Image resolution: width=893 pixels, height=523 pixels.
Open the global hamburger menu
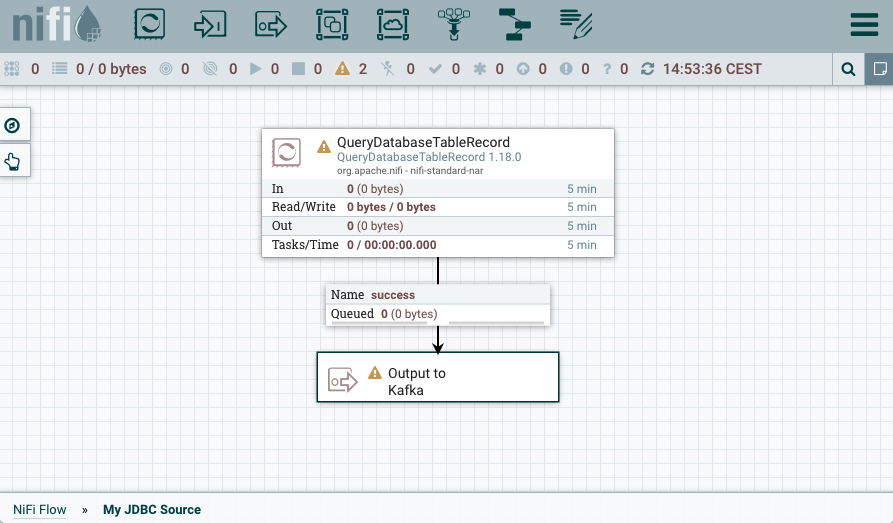(864, 26)
